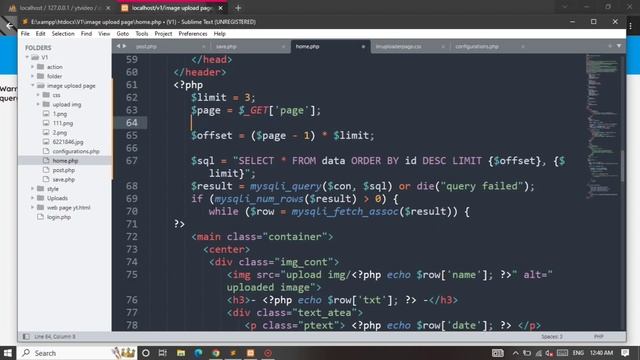The height and width of the screenshot is (360, 640).
Task: Click the tab scroll left arrow
Action: tap(118, 46)
